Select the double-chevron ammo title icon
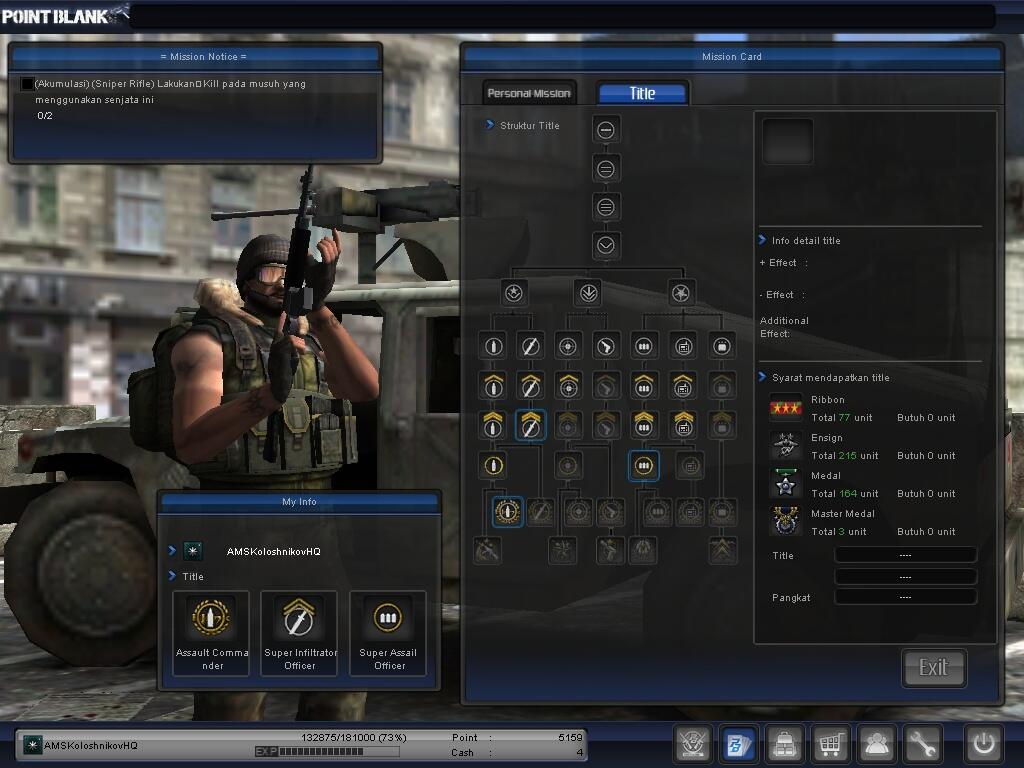The width and height of the screenshot is (1024, 768). click(643, 425)
